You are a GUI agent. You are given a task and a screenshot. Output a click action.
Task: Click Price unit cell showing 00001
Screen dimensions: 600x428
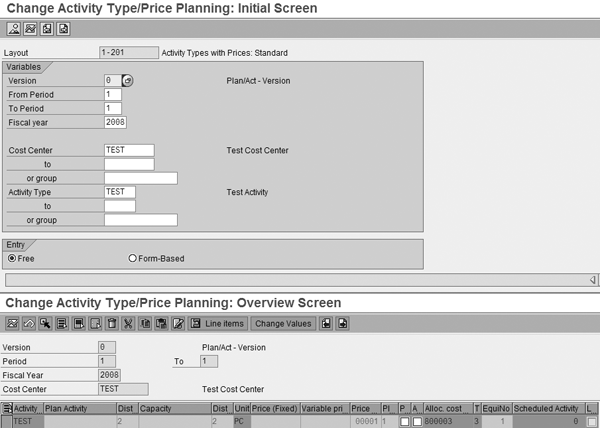(x=366, y=421)
